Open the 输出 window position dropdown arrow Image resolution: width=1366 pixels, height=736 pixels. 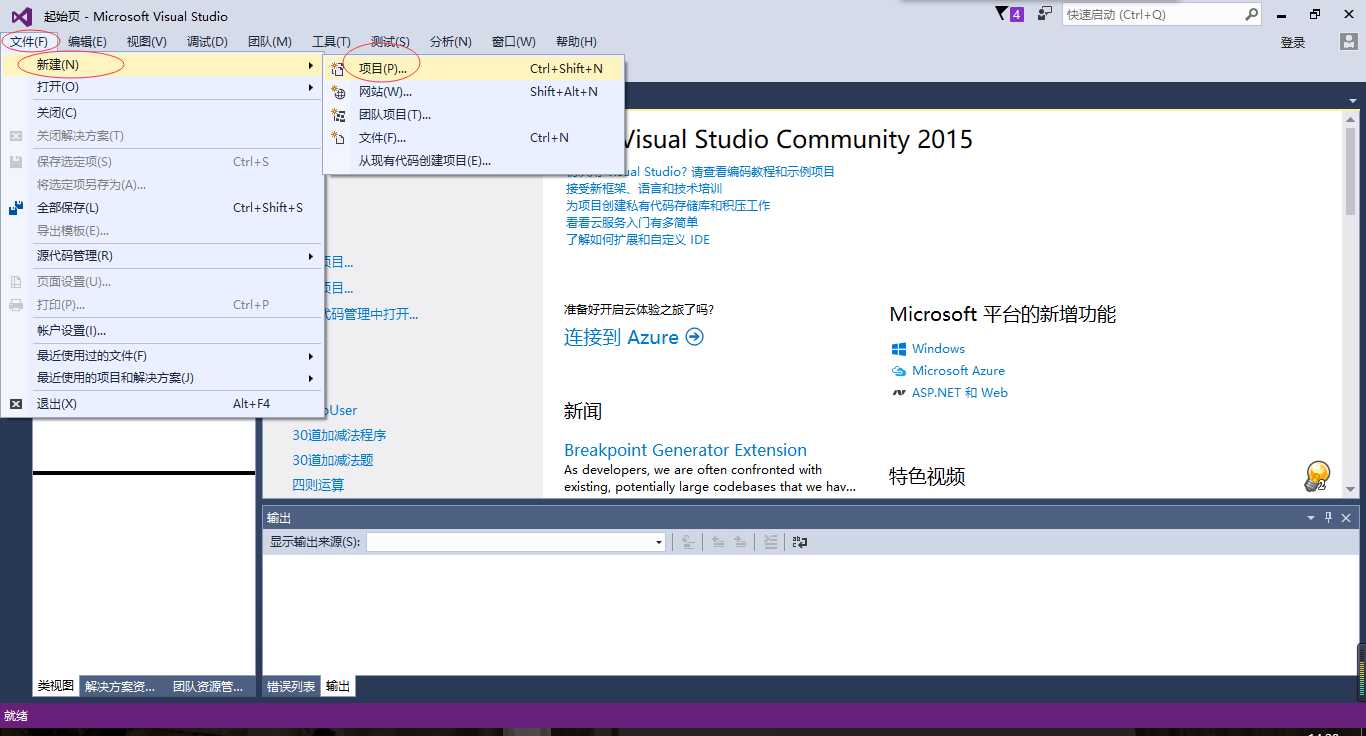tap(1311, 518)
